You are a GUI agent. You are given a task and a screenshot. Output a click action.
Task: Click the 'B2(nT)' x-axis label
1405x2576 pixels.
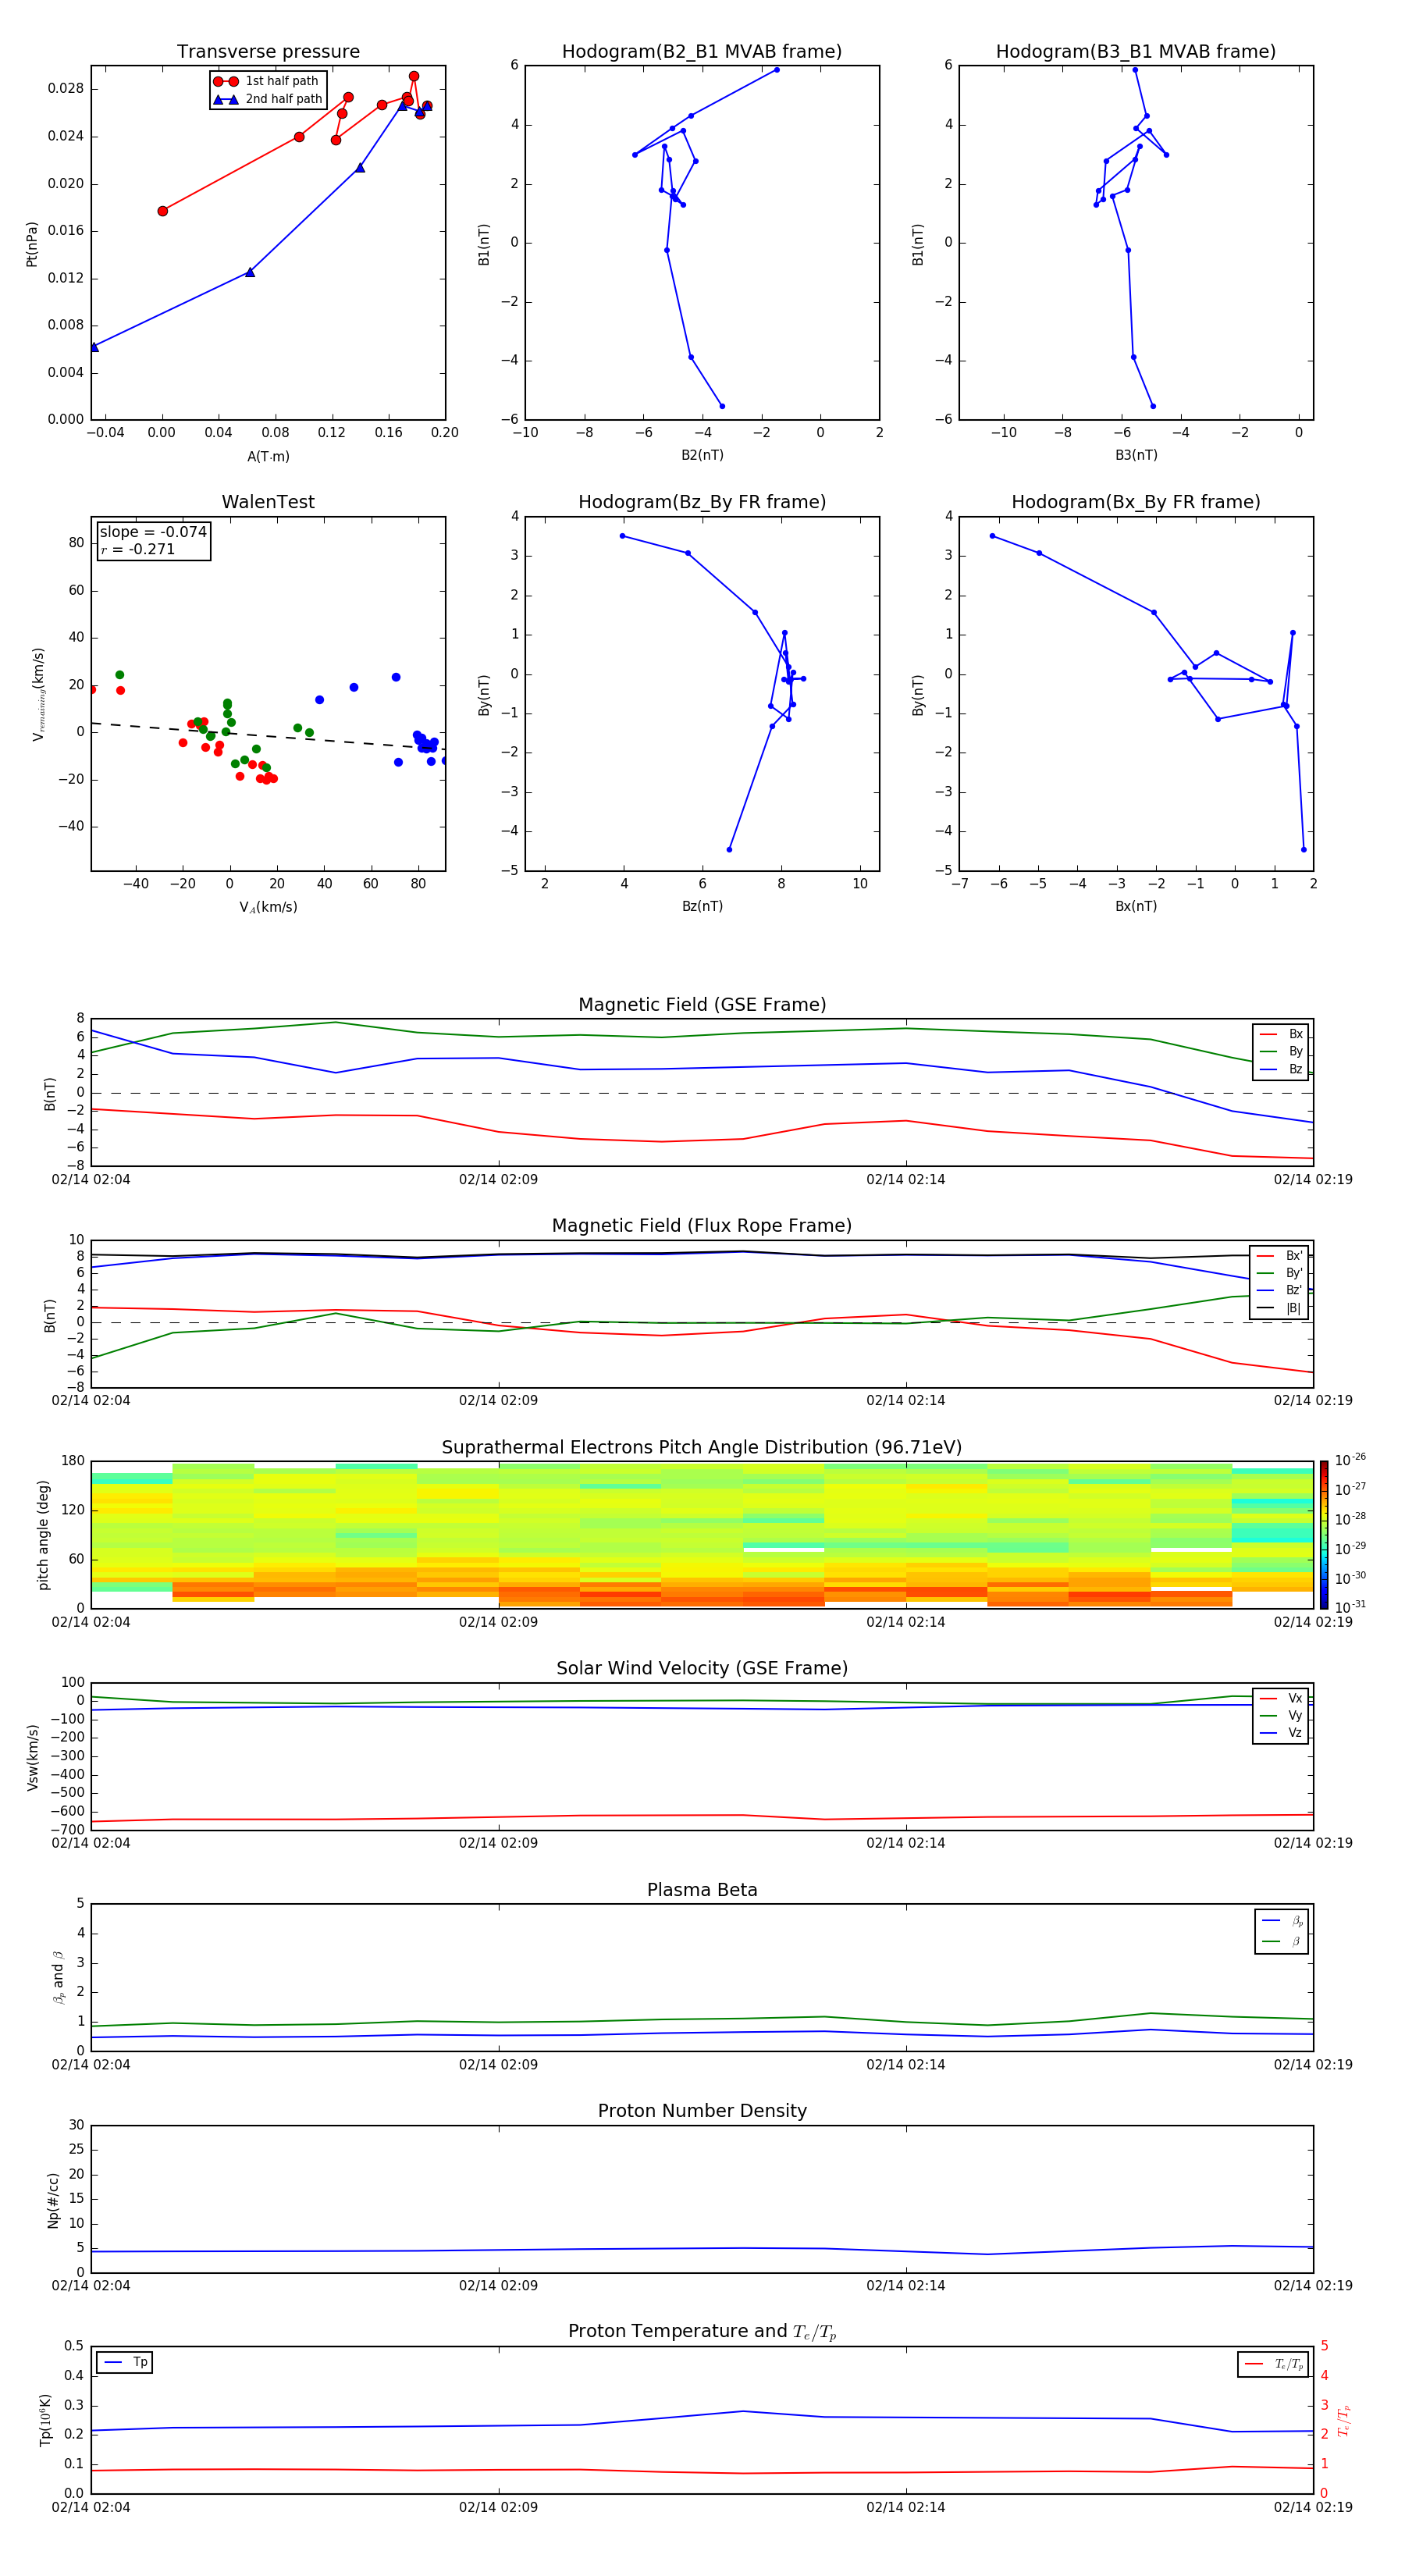702,455
